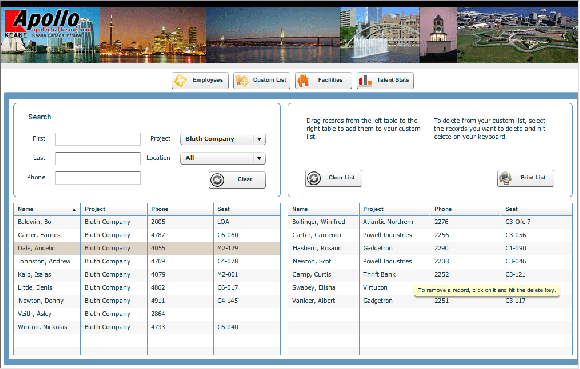Click the Phone search field
The height and width of the screenshot is (369, 580).
98,177
